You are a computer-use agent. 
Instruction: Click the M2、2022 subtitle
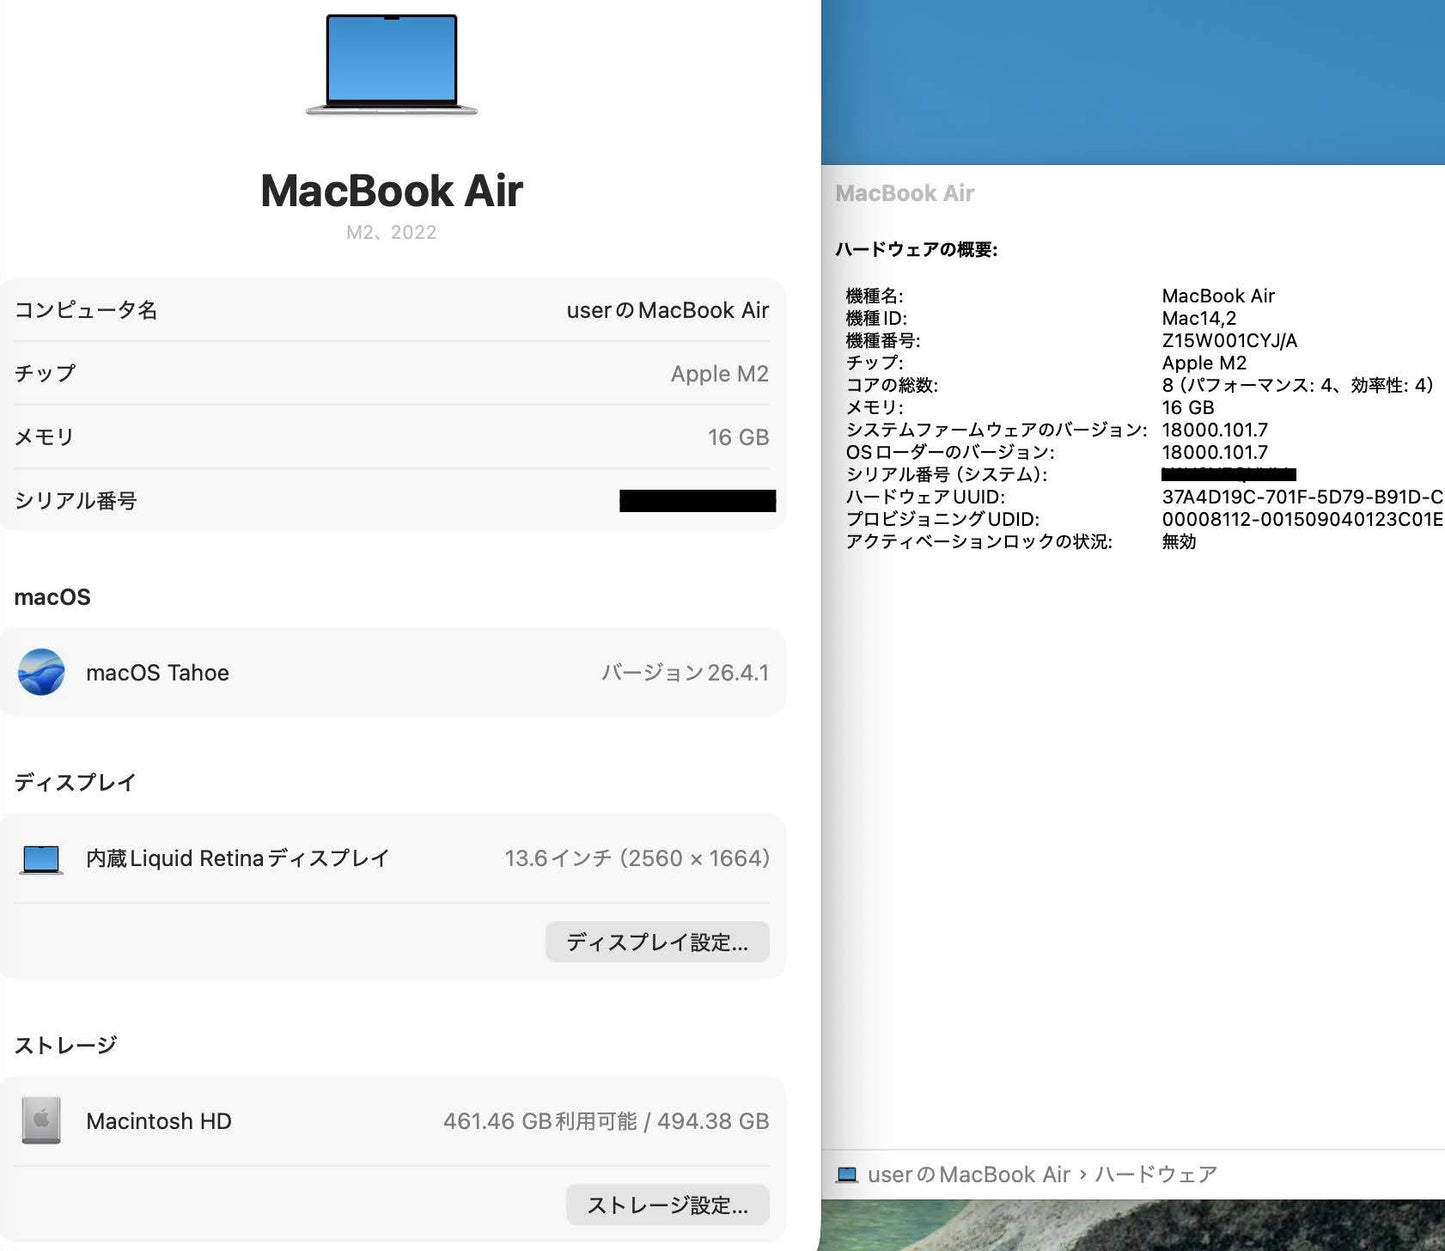click(x=391, y=232)
